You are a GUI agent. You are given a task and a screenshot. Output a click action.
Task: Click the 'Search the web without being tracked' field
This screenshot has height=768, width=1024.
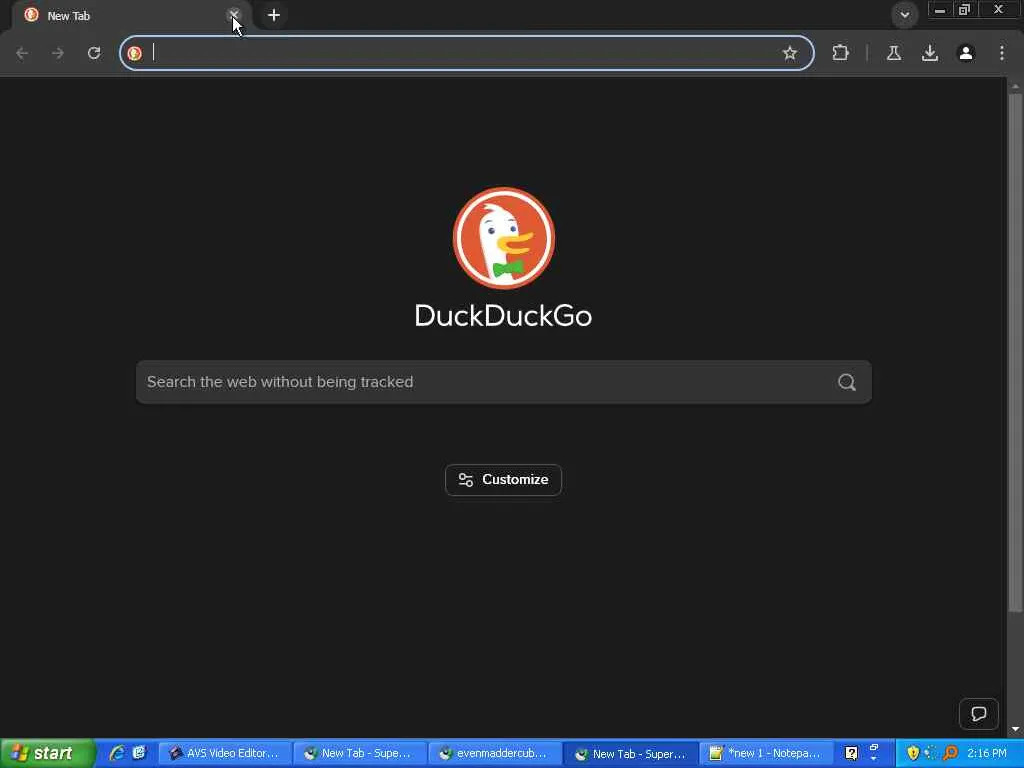(504, 382)
